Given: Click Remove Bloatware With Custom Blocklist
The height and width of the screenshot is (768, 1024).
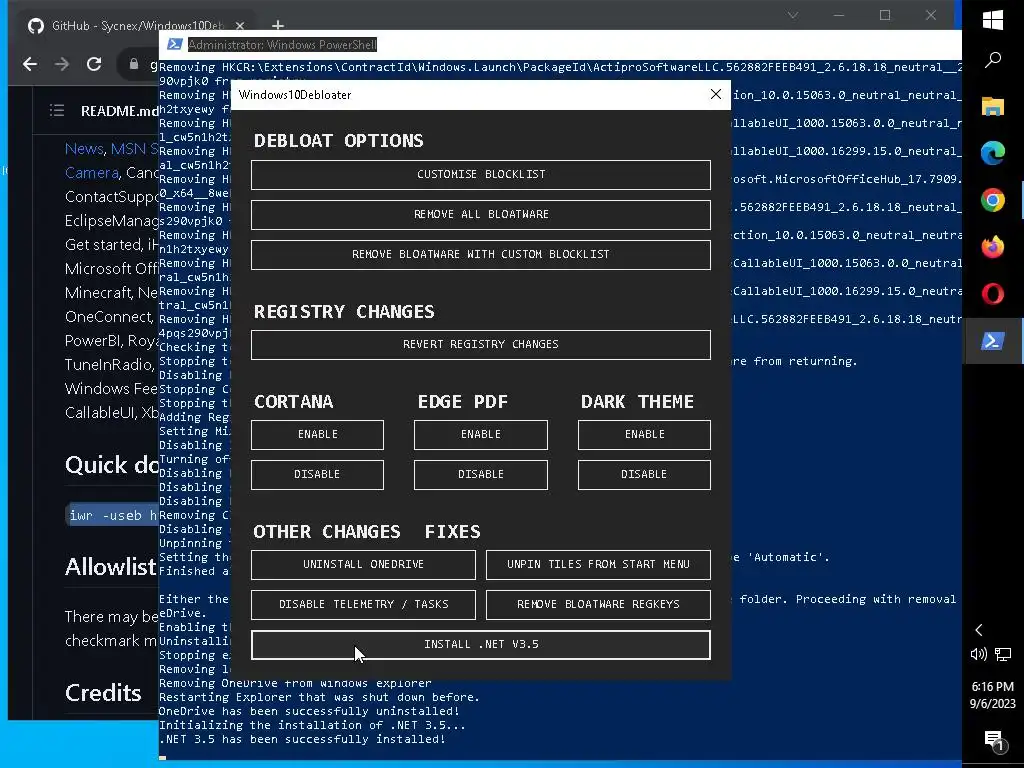Looking at the screenshot, I should [x=481, y=254].
